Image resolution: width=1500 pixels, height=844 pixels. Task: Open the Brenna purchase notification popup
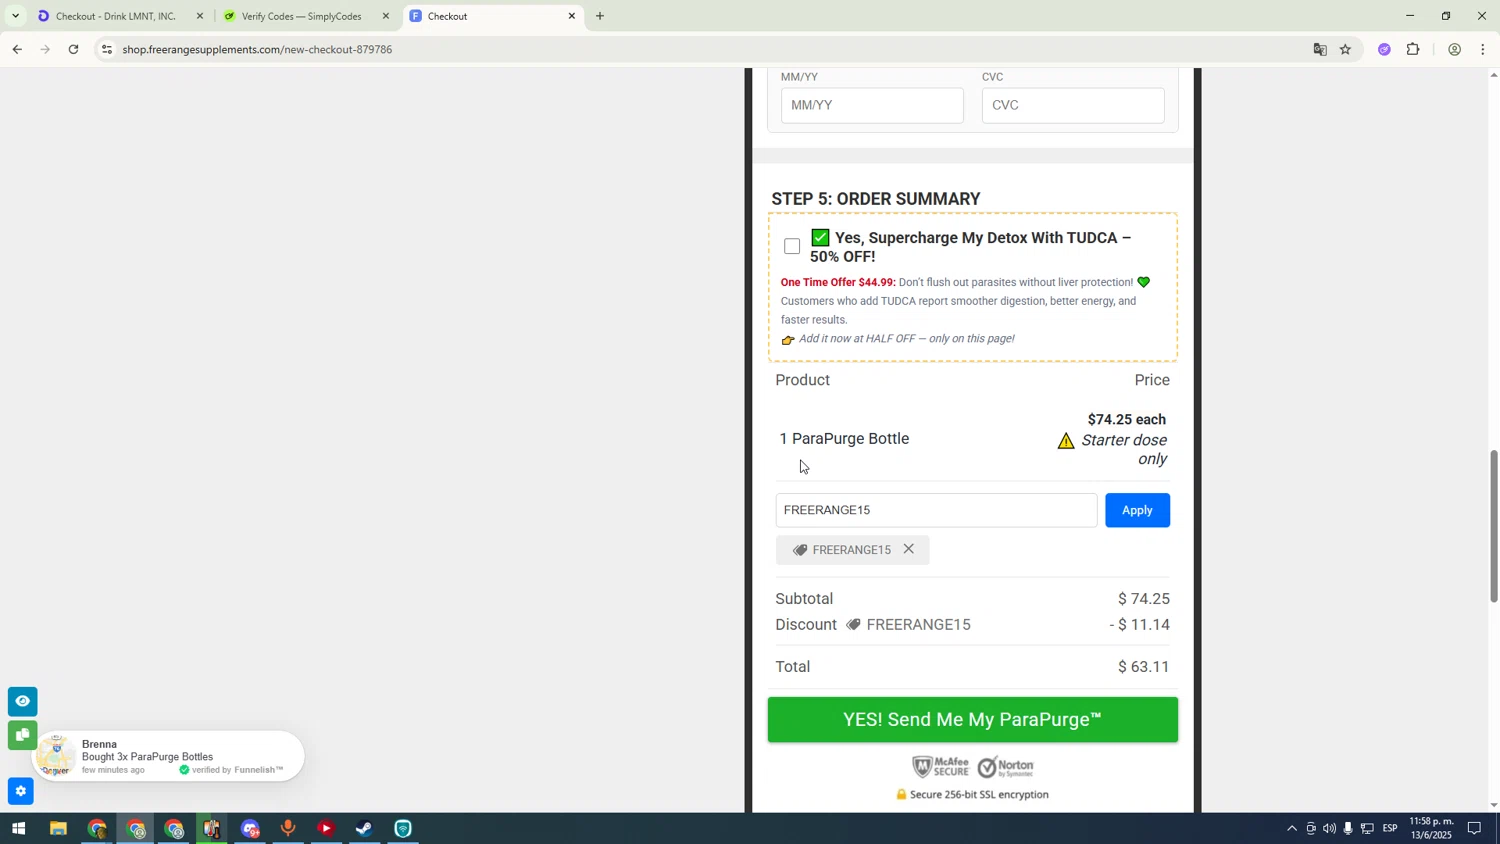pos(166,756)
